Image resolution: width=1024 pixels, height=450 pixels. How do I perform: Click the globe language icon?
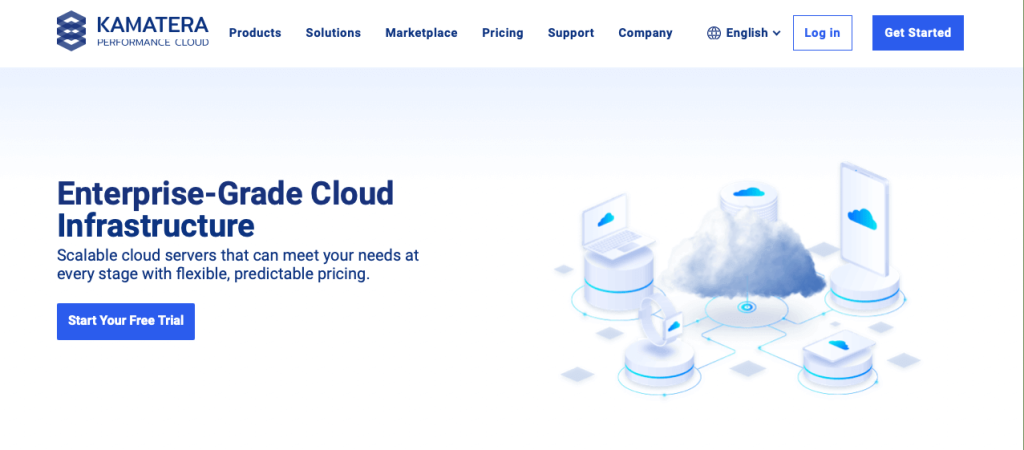click(713, 33)
